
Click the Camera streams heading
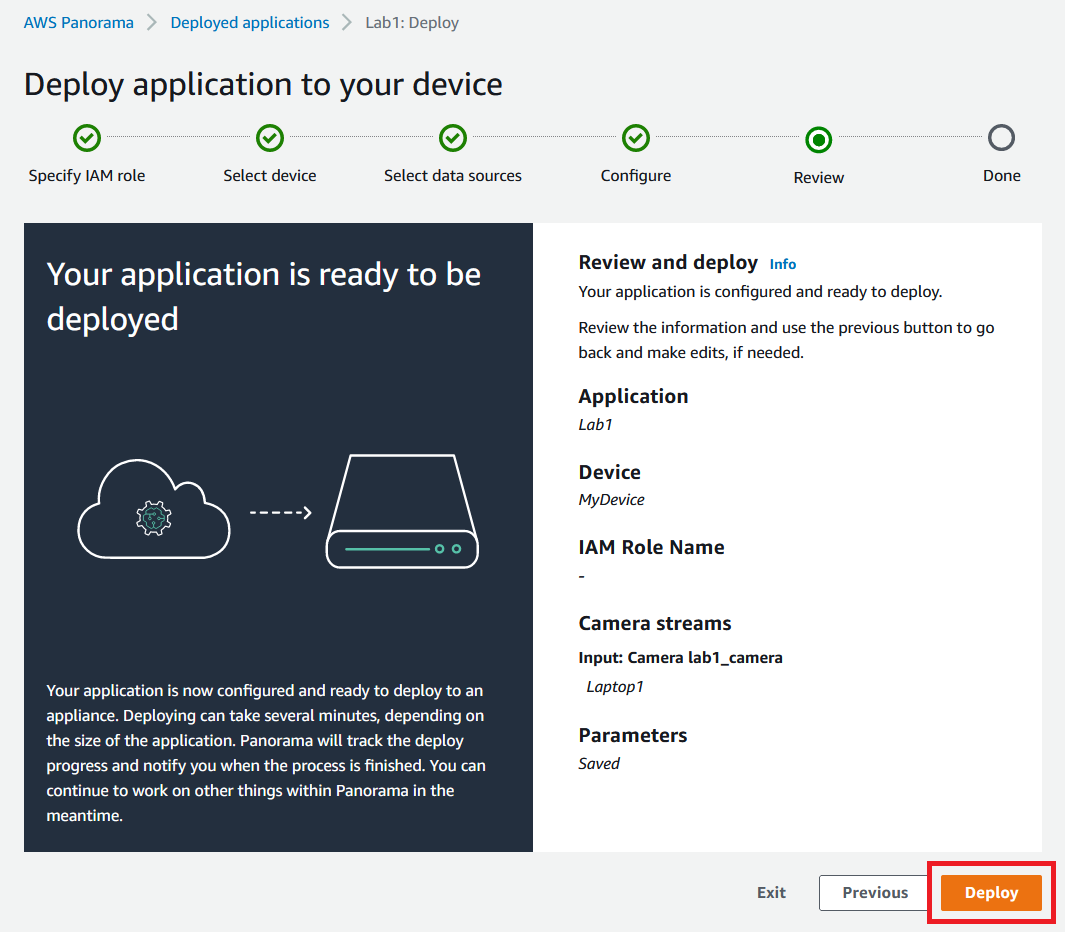654,624
